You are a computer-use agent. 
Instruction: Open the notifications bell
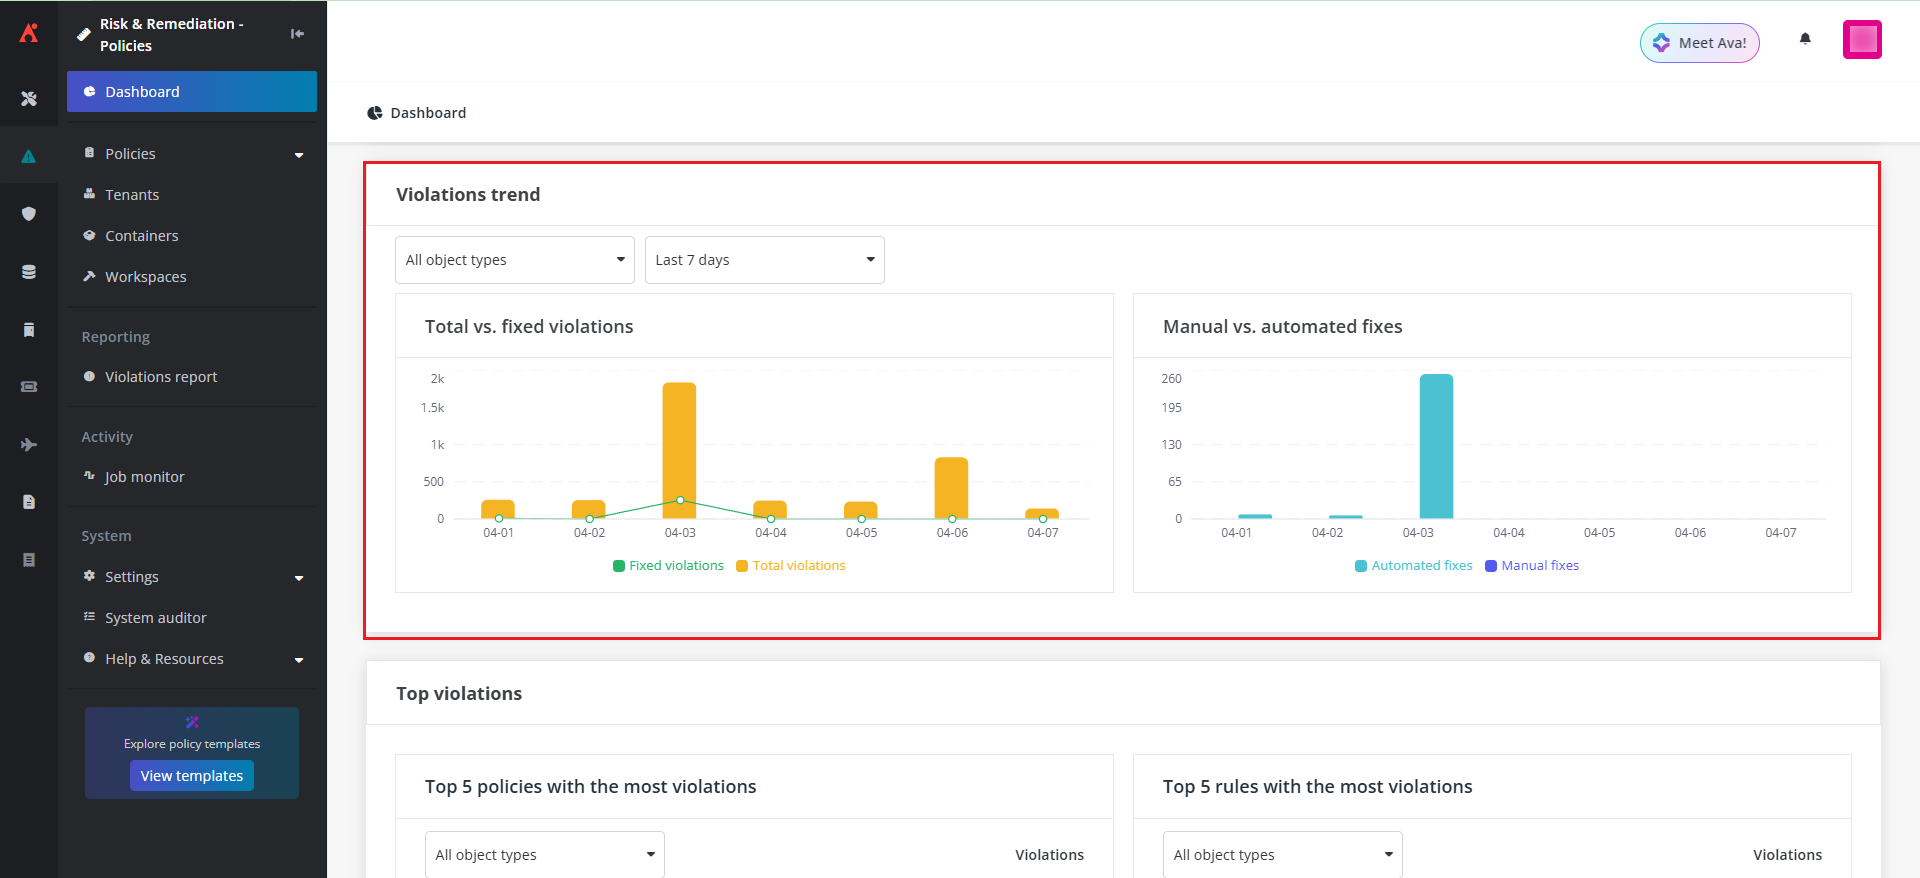[1805, 39]
